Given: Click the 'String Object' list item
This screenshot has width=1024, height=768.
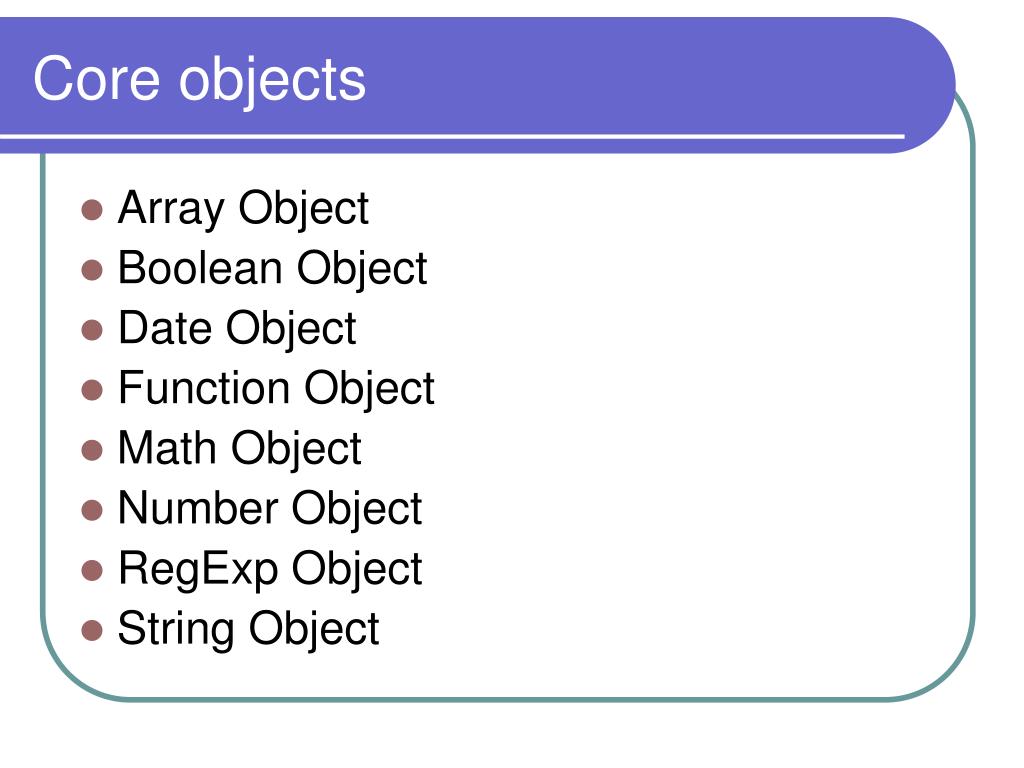Looking at the screenshot, I should (248, 630).
